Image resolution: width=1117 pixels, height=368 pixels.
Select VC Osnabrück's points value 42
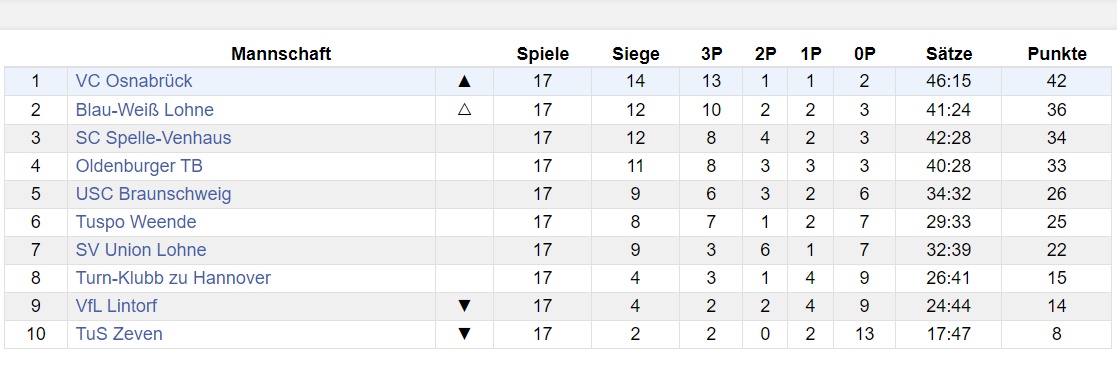pyautogui.click(x=1056, y=81)
